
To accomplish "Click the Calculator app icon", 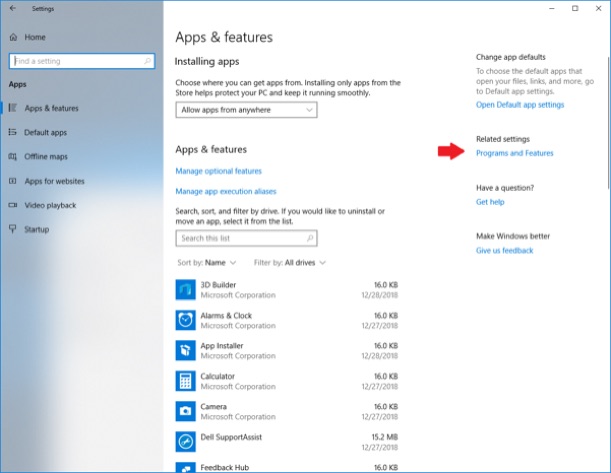I will coord(185,381).
